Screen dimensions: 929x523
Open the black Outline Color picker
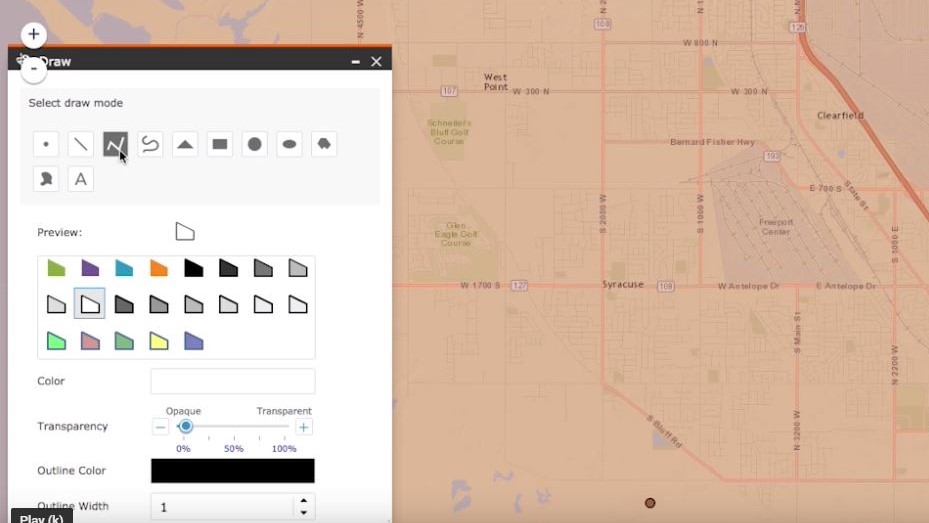point(232,471)
